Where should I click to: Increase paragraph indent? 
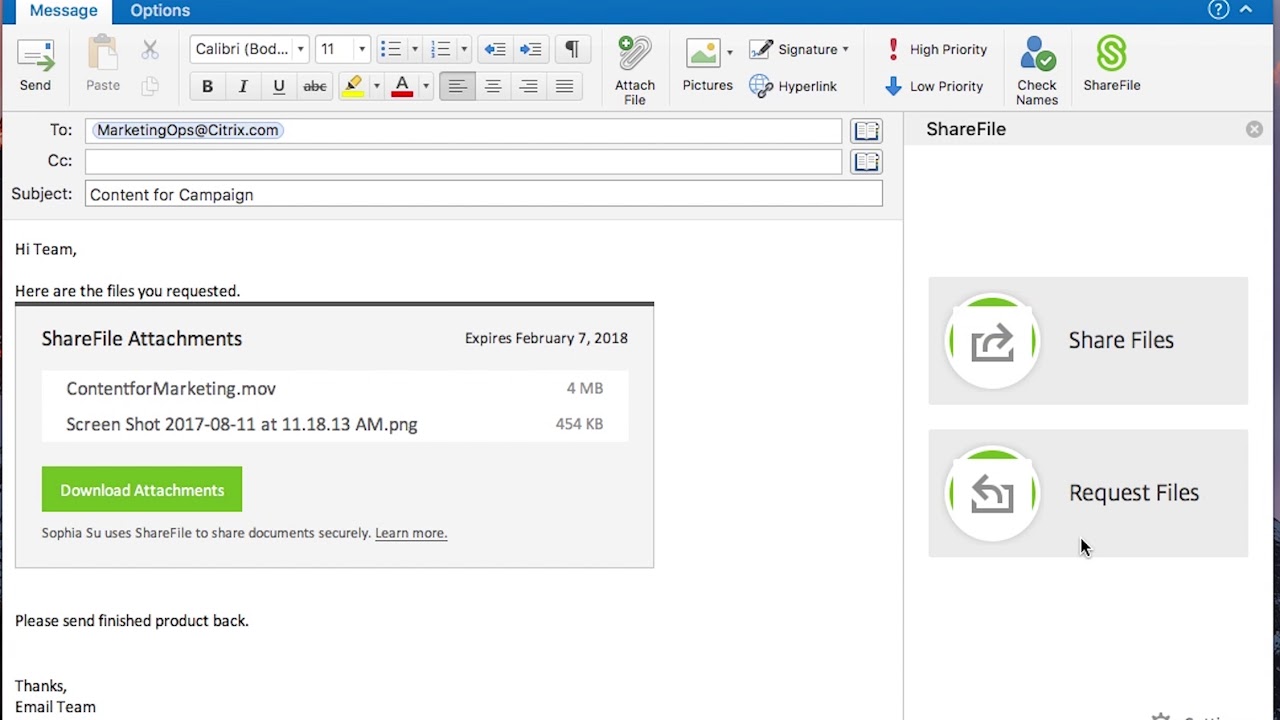pyautogui.click(x=530, y=49)
